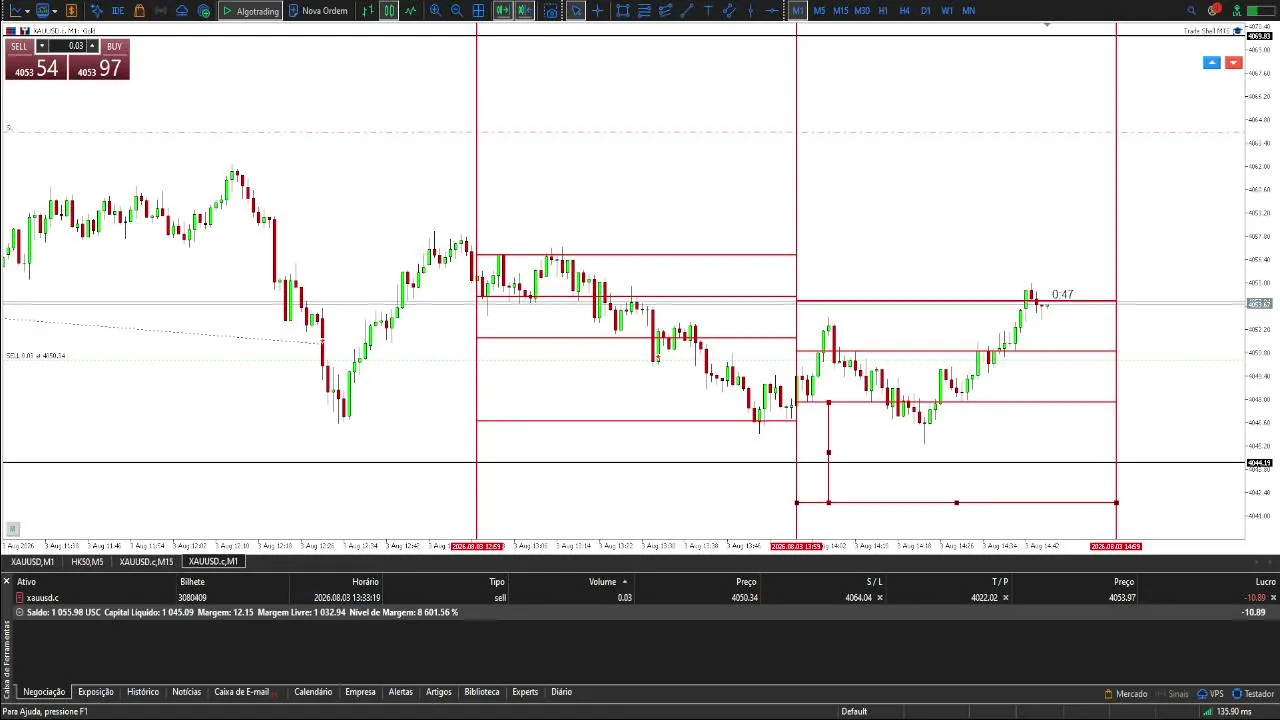
Task: Switch to XAUUSD.c,M15 chart tab
Action: click(146, 562)
